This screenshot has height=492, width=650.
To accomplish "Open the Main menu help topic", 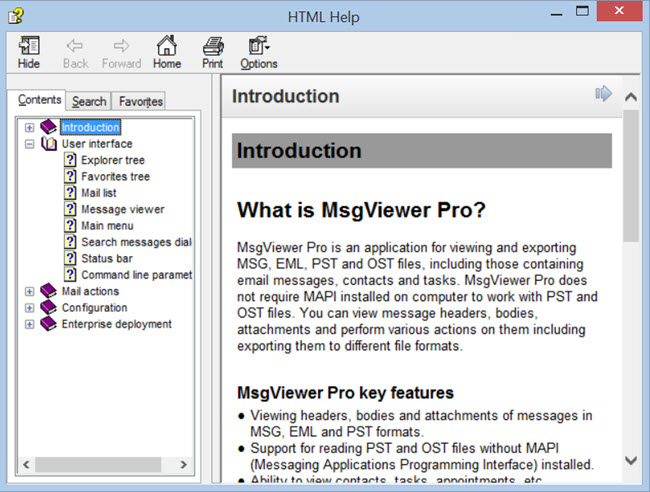I will 107,225.
